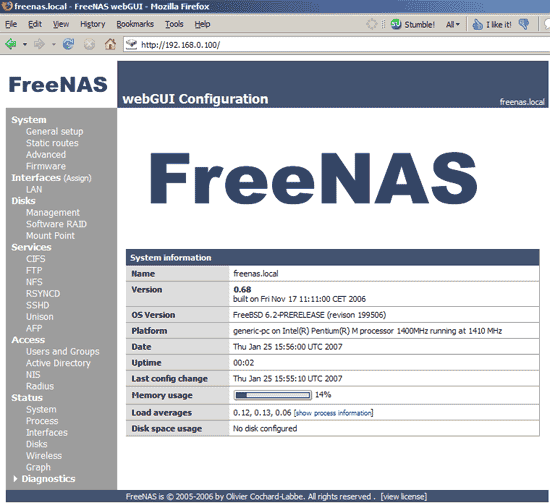Open the StumbleUpon All dropdown
The image size is (550, 503).
(453, 24)
